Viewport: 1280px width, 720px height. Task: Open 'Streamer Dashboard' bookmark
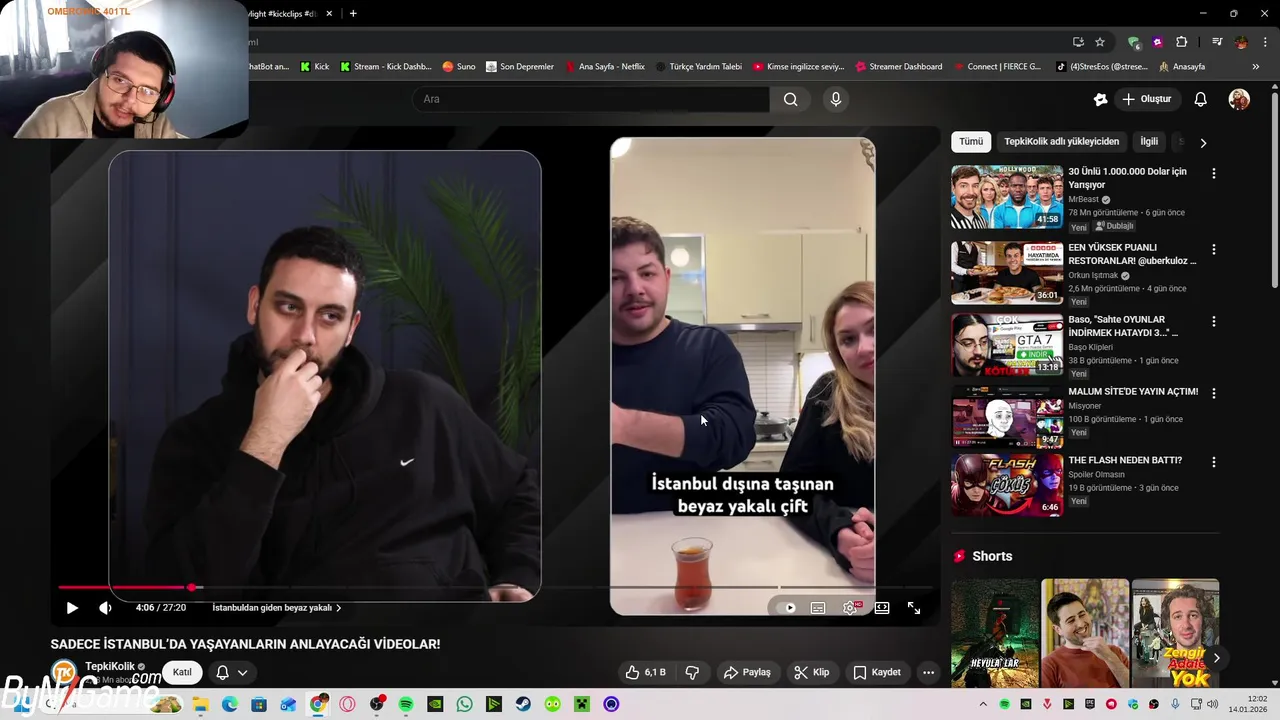[899, 66]
